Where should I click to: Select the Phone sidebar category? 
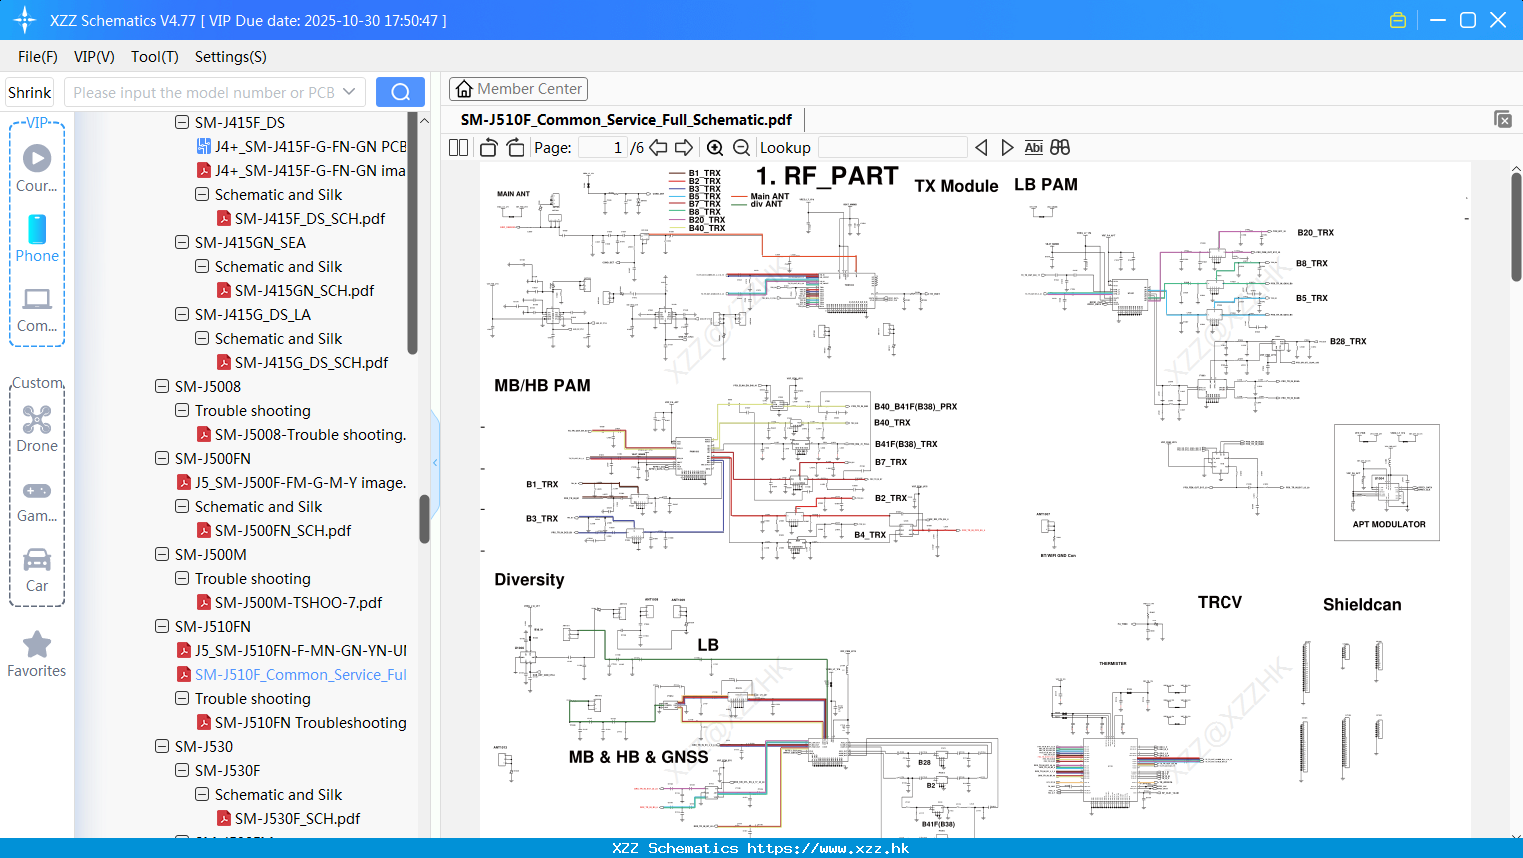coord(37,238)
